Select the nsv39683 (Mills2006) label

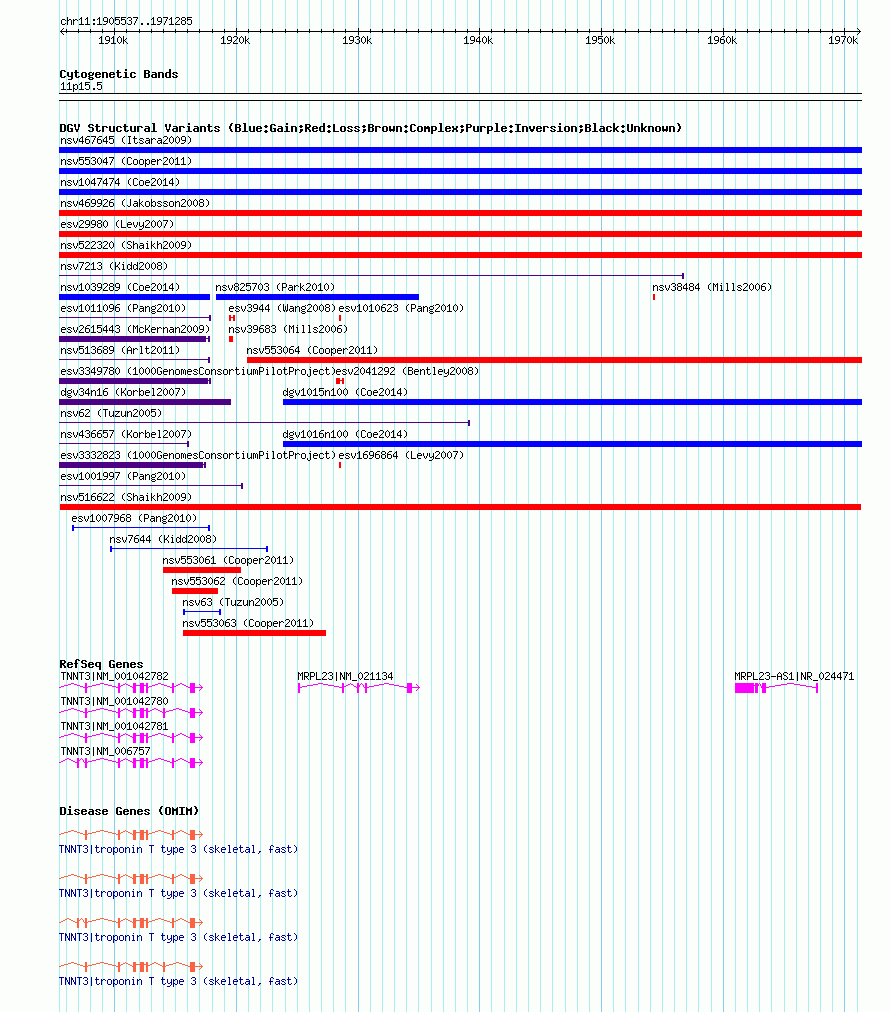pyautogui.click(x=288, y=330)
